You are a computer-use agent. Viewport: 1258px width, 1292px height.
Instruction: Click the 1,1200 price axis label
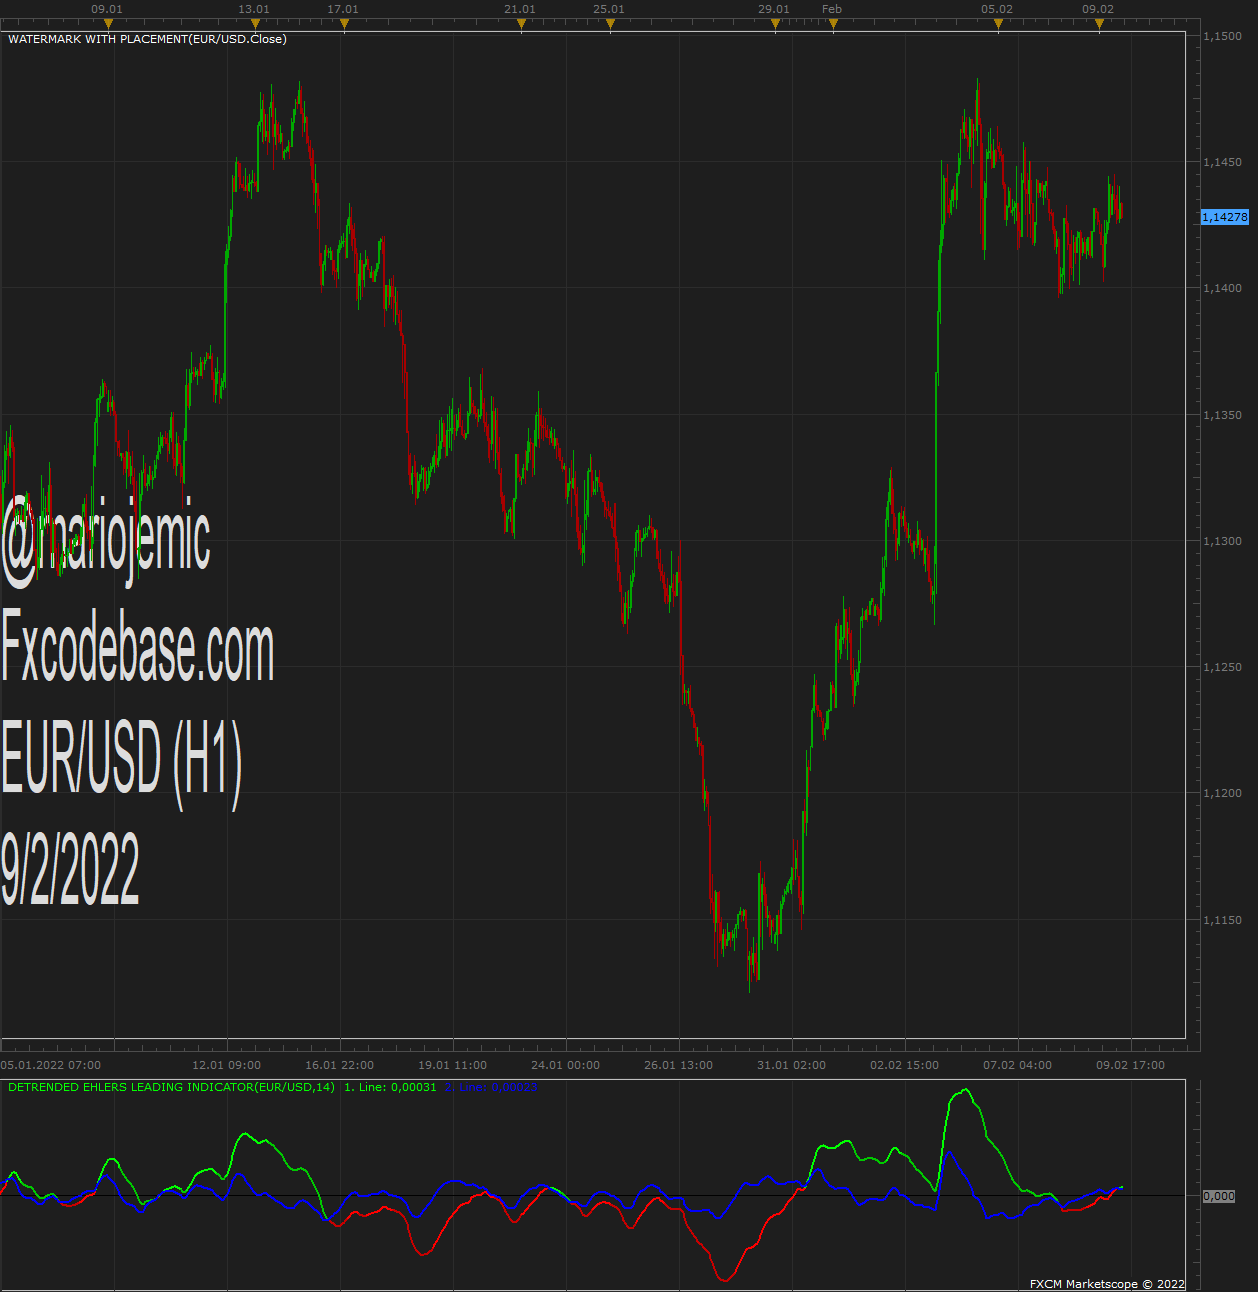[x=1222, y=793]
